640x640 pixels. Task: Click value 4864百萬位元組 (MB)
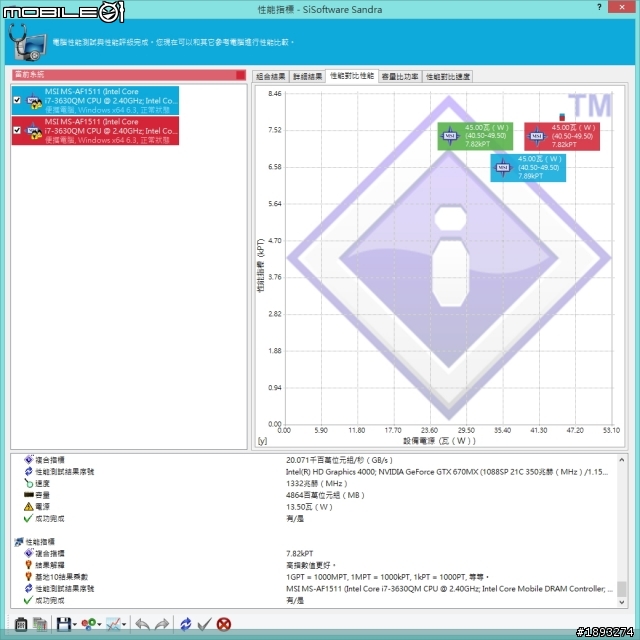point(325,496)
